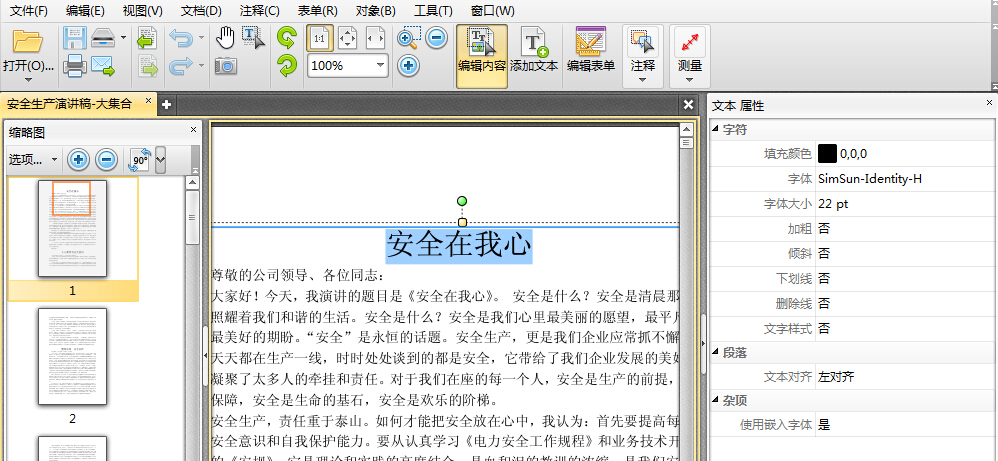The image size is (998, 461).
Task: Click the 注释 tool icon
Action: 643,42
